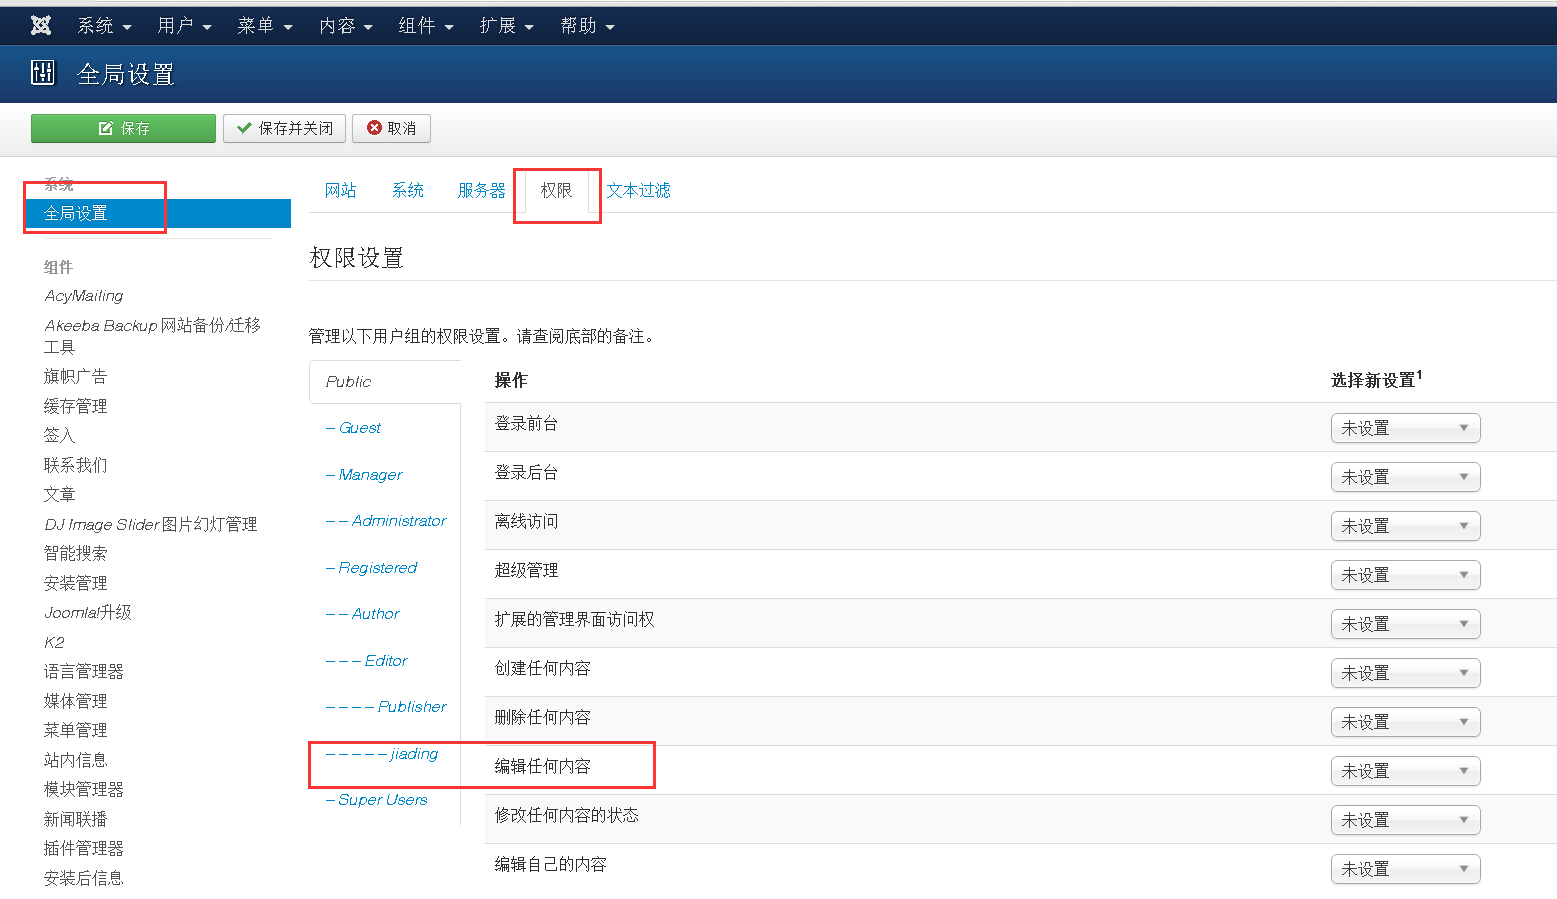Open the 修改任何内容的状态 dropdown
1557x899 pixels.
[1405, 820]
